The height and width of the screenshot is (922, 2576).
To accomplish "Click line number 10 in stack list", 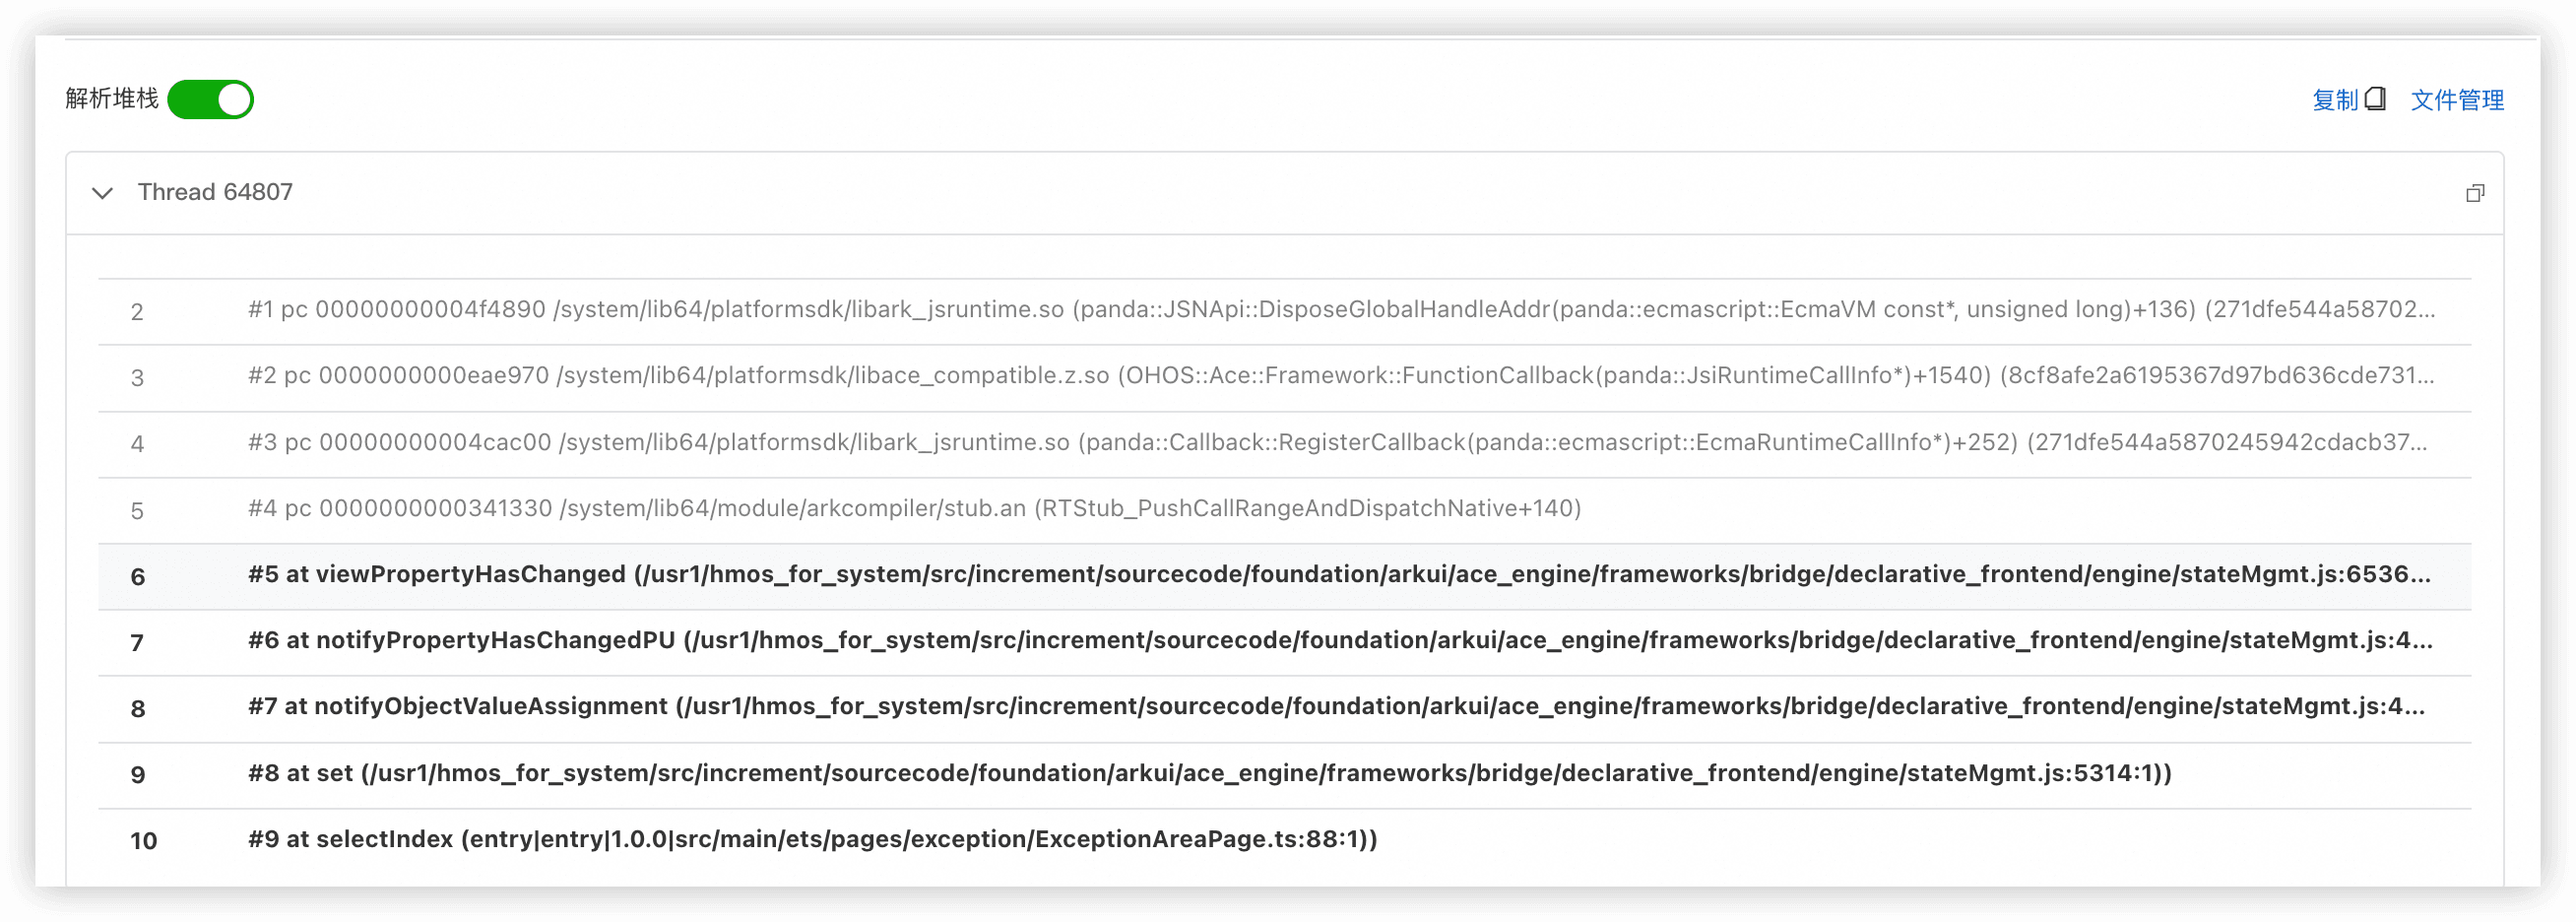I will pos(143,841).
